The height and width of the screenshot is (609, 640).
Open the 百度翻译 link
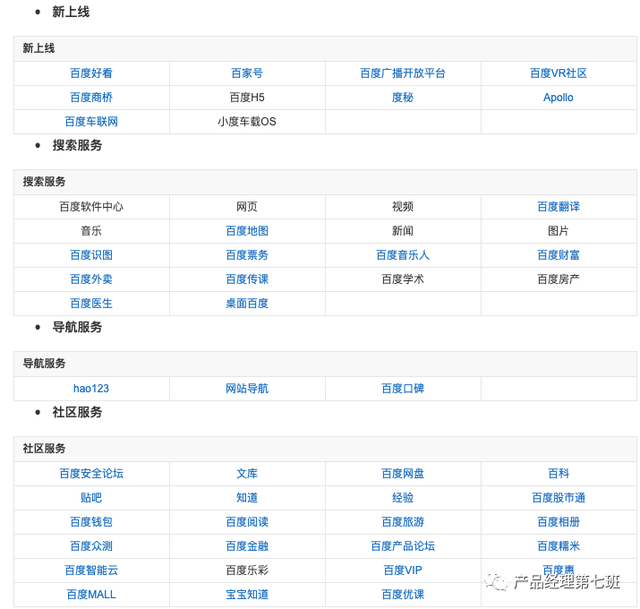tap(558, 207)
